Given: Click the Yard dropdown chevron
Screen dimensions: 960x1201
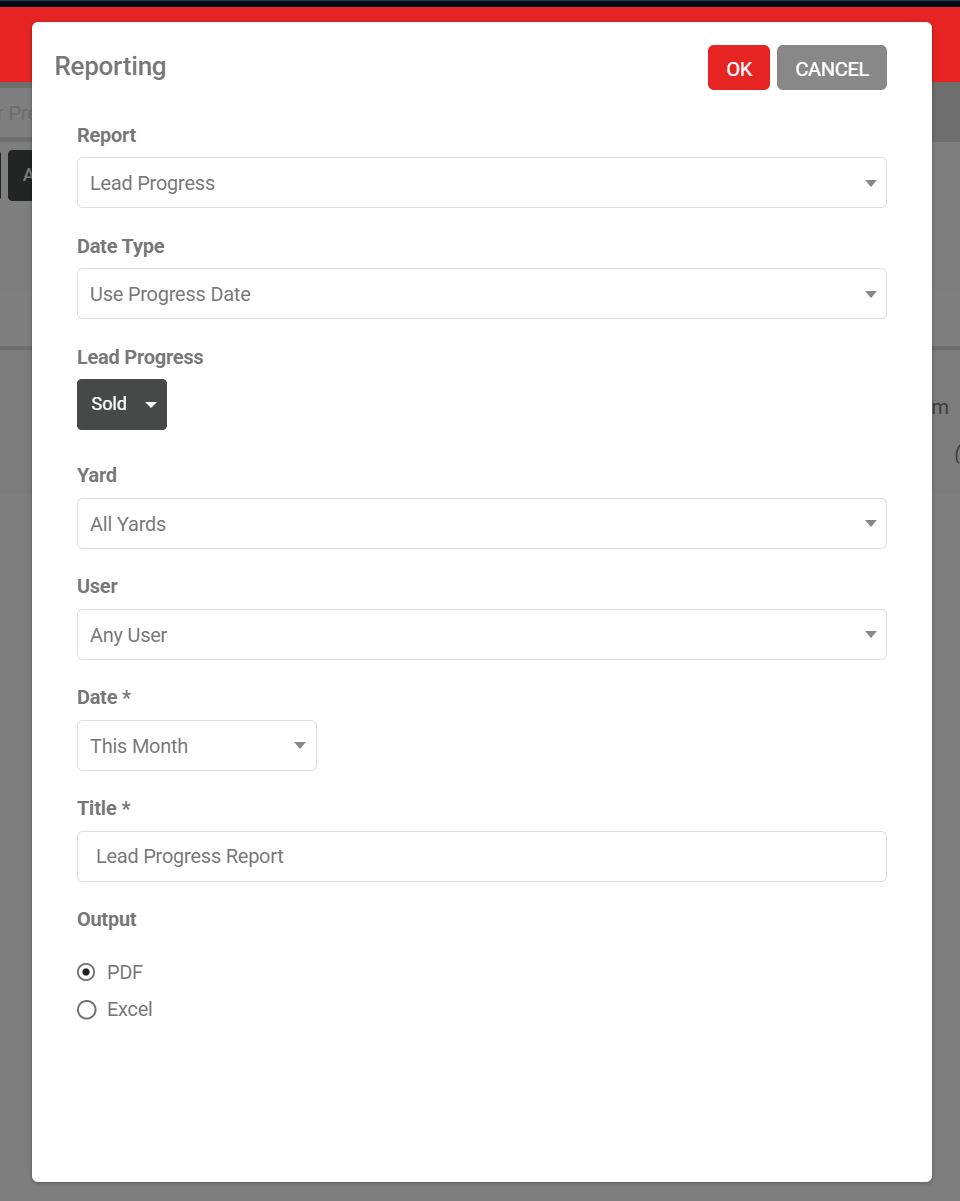Looking at the screenshot, I should coord(871,523).
